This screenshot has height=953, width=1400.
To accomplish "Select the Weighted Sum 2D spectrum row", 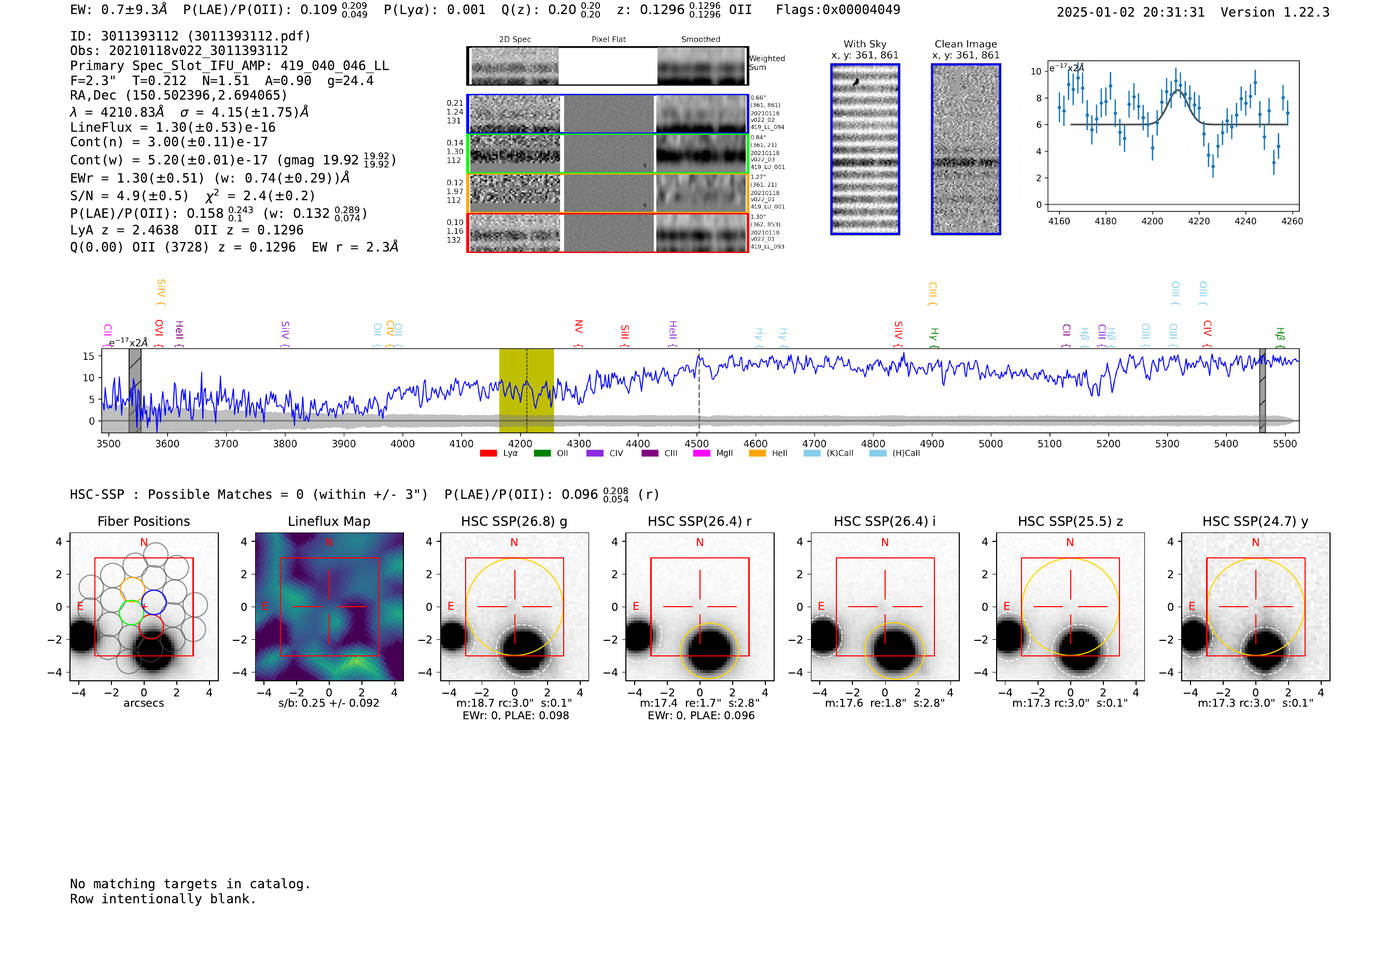I will coord(607,66).
